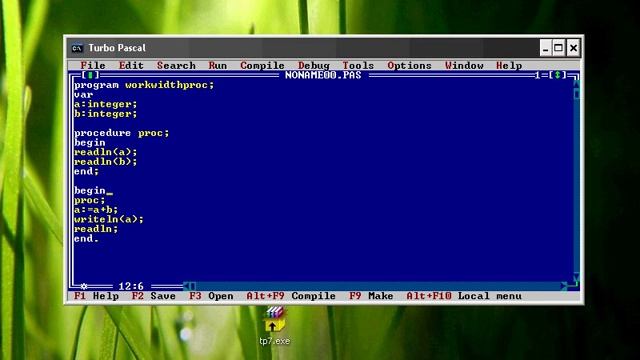Click the 12:6 cursor position indicator
Viewport: 640px width, 360px height.
[131, 286]
